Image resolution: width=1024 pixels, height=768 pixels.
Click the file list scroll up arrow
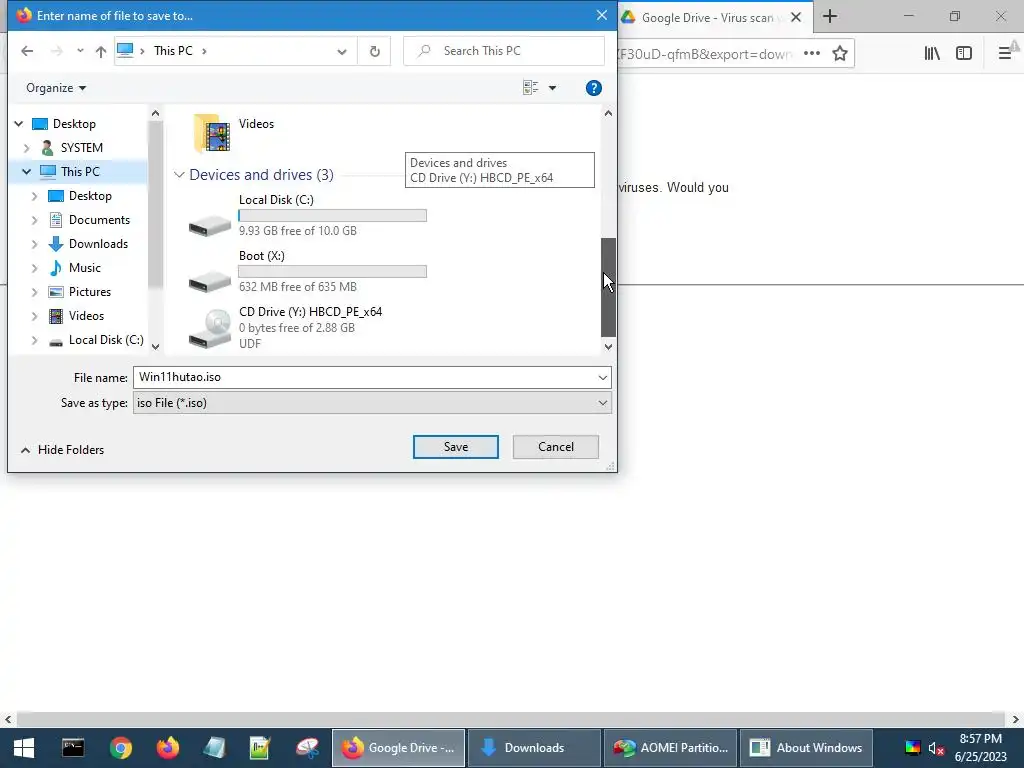tap(608, 114)
